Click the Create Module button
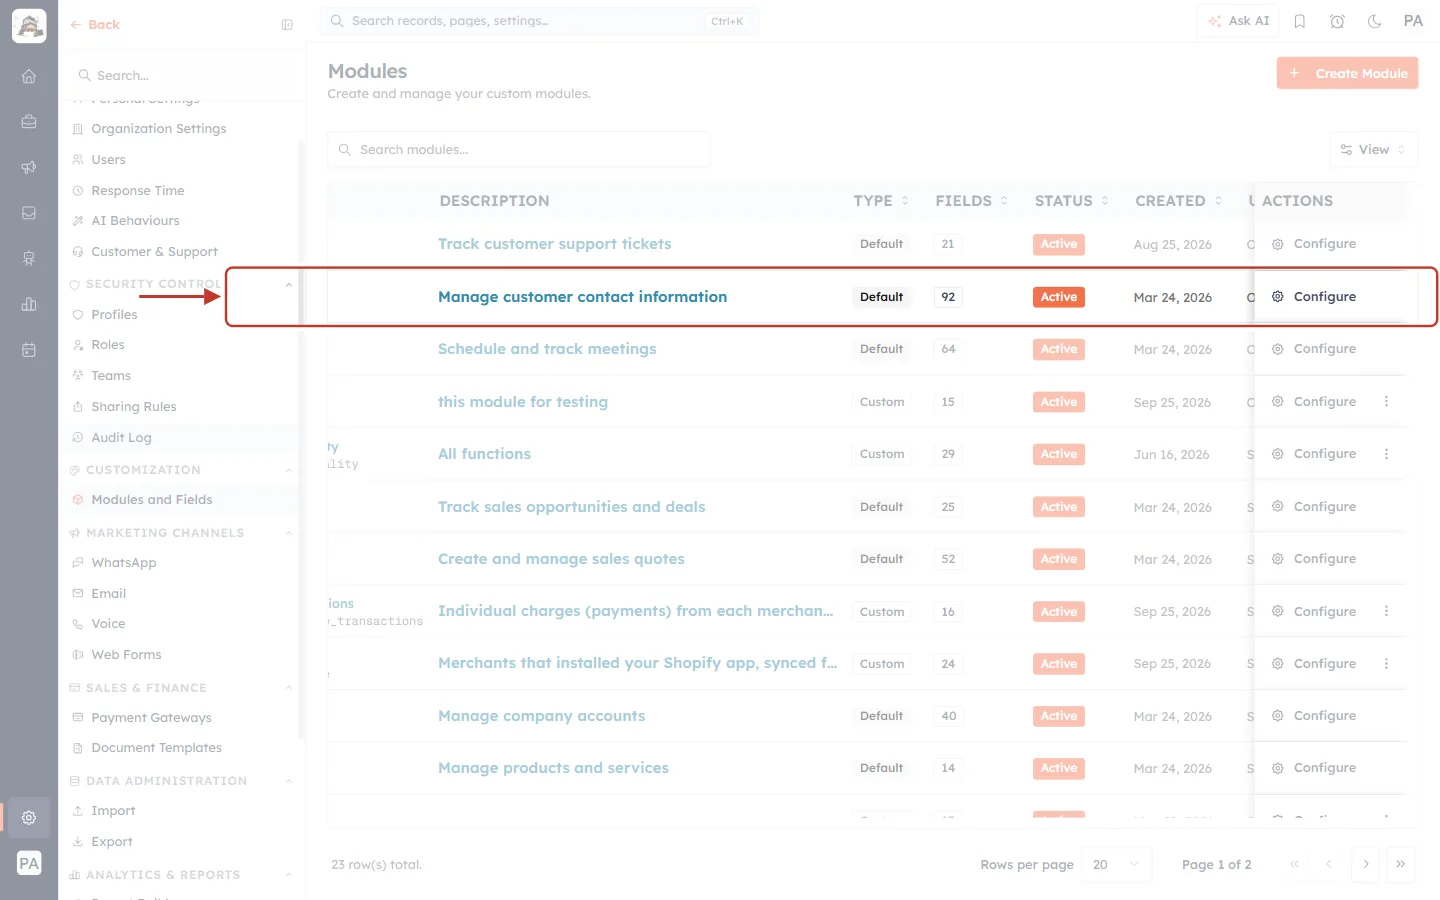This screenshot has height=900, width=1440. click(1347, 73)
